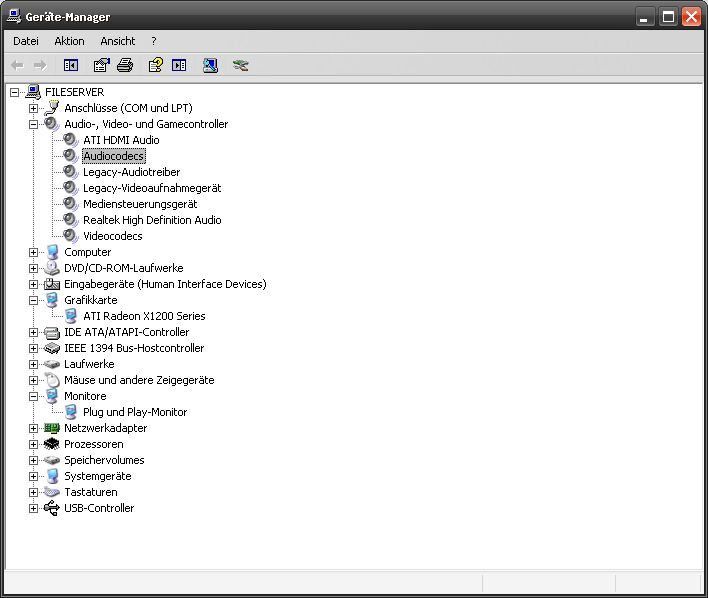Expand the Systemgeräte node

click(33, 476)
